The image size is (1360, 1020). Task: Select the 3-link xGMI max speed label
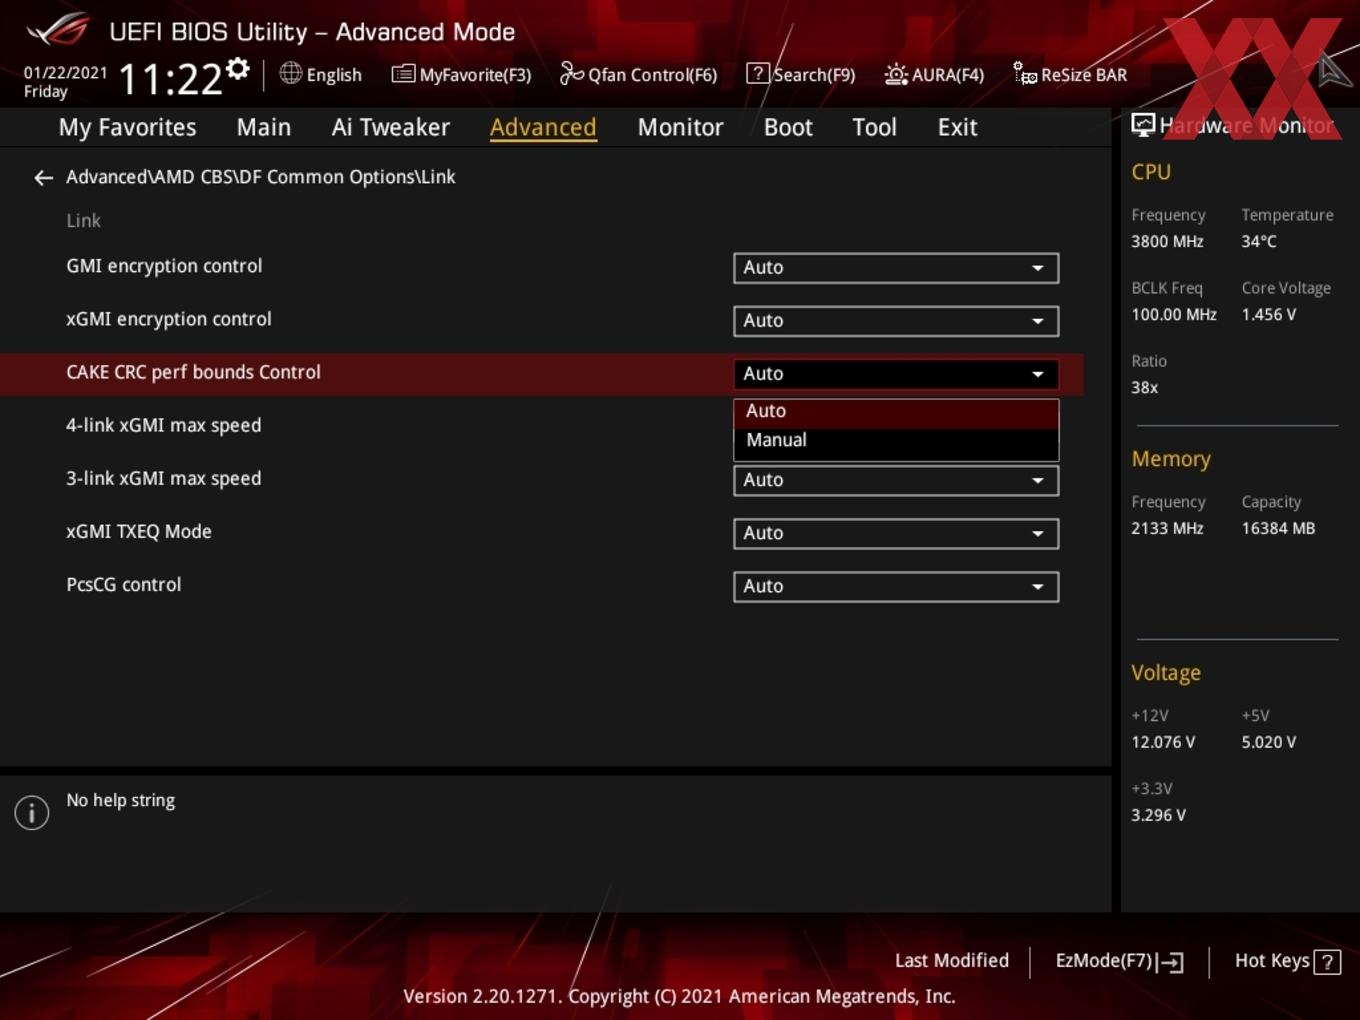coord(164,478)
